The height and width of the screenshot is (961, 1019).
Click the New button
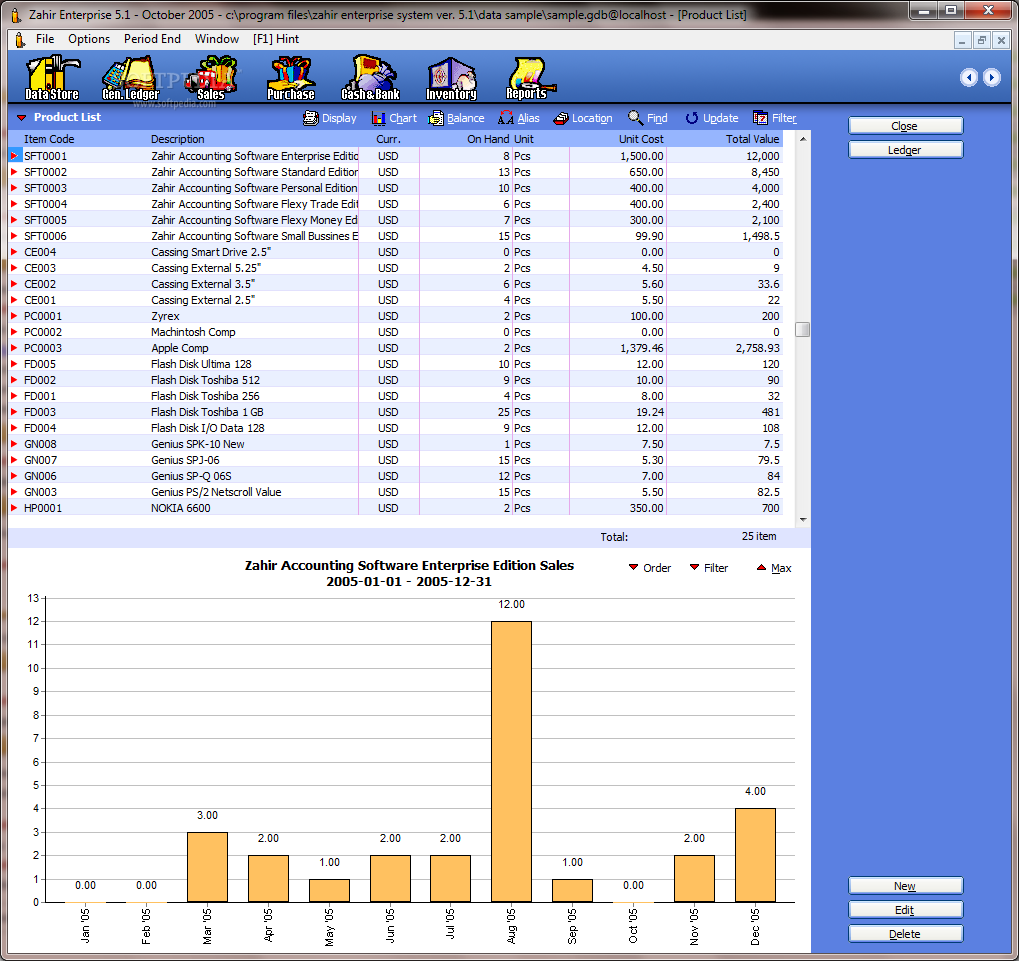pos(905,886)
